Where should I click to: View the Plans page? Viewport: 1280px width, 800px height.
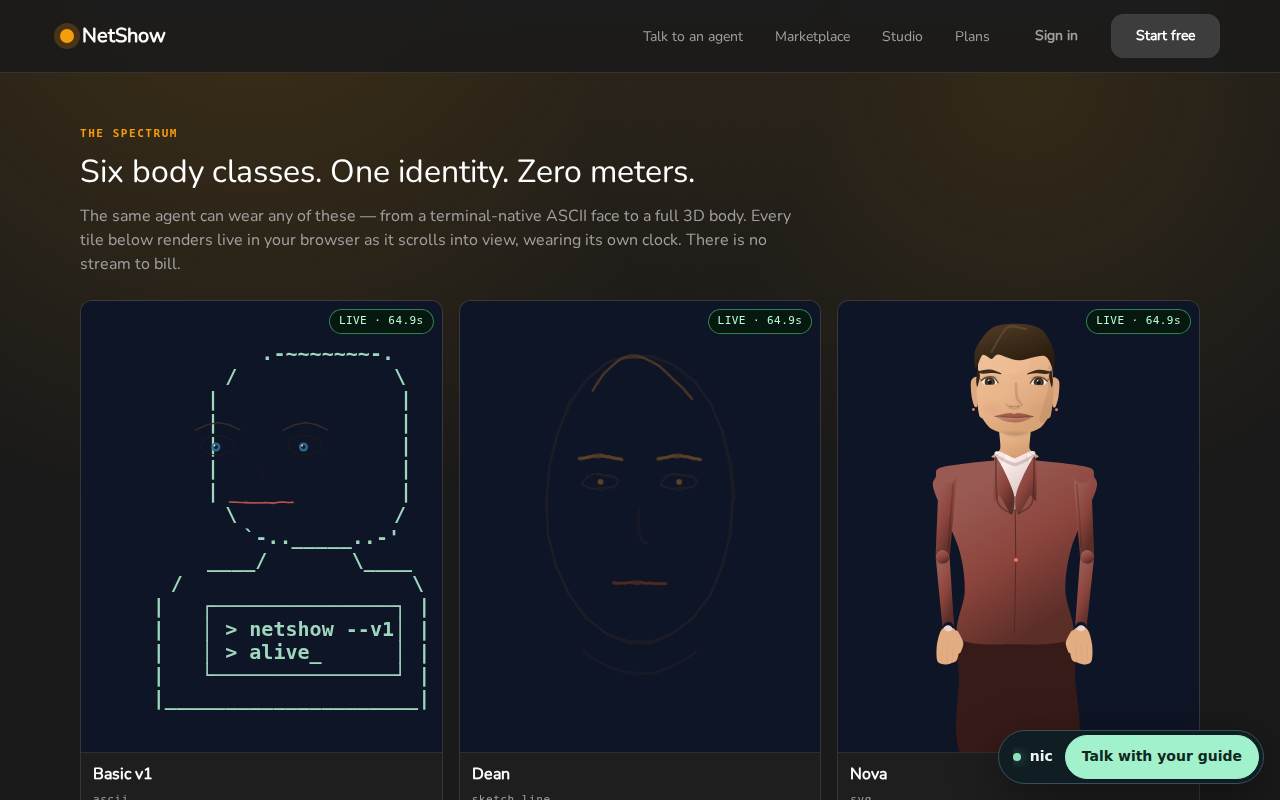point(972,36)
